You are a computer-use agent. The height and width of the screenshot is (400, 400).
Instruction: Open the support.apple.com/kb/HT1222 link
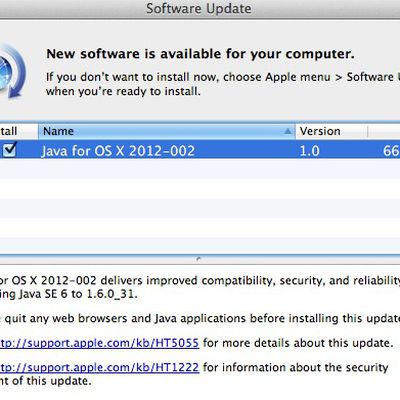tap(99, 367)
